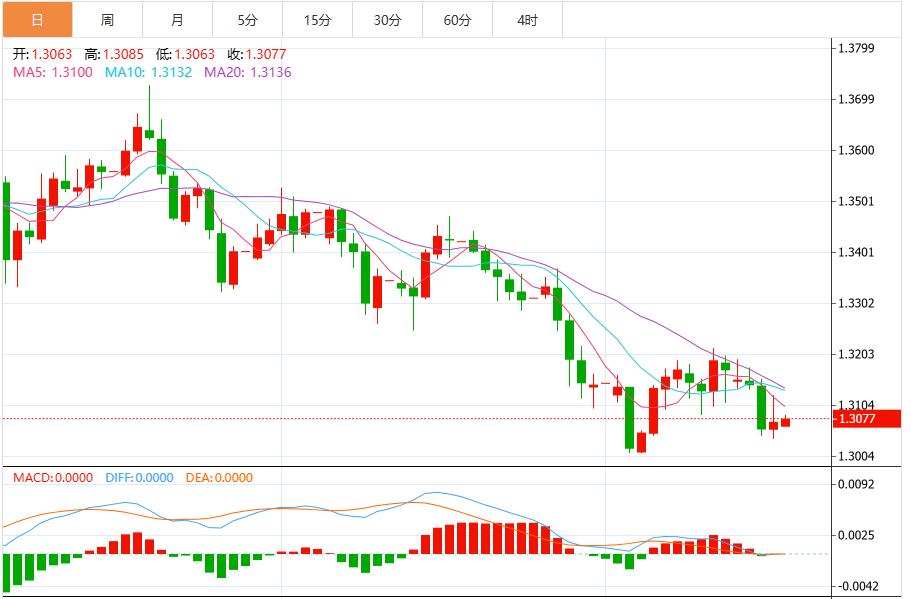Click the 1.3799 value on the price axis
This screenshot has height=599, width=911.
[857, 46]
